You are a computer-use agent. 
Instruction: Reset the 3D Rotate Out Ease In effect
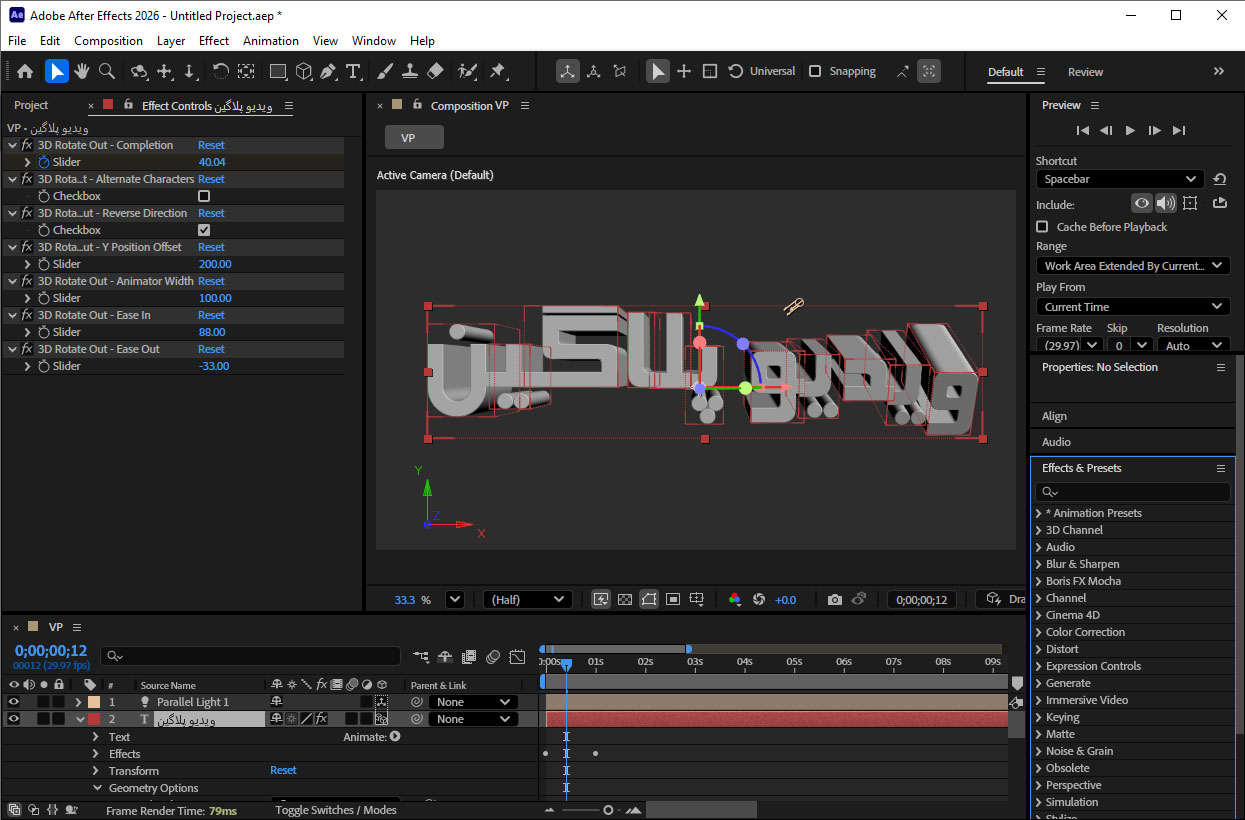tap(211, 314)
